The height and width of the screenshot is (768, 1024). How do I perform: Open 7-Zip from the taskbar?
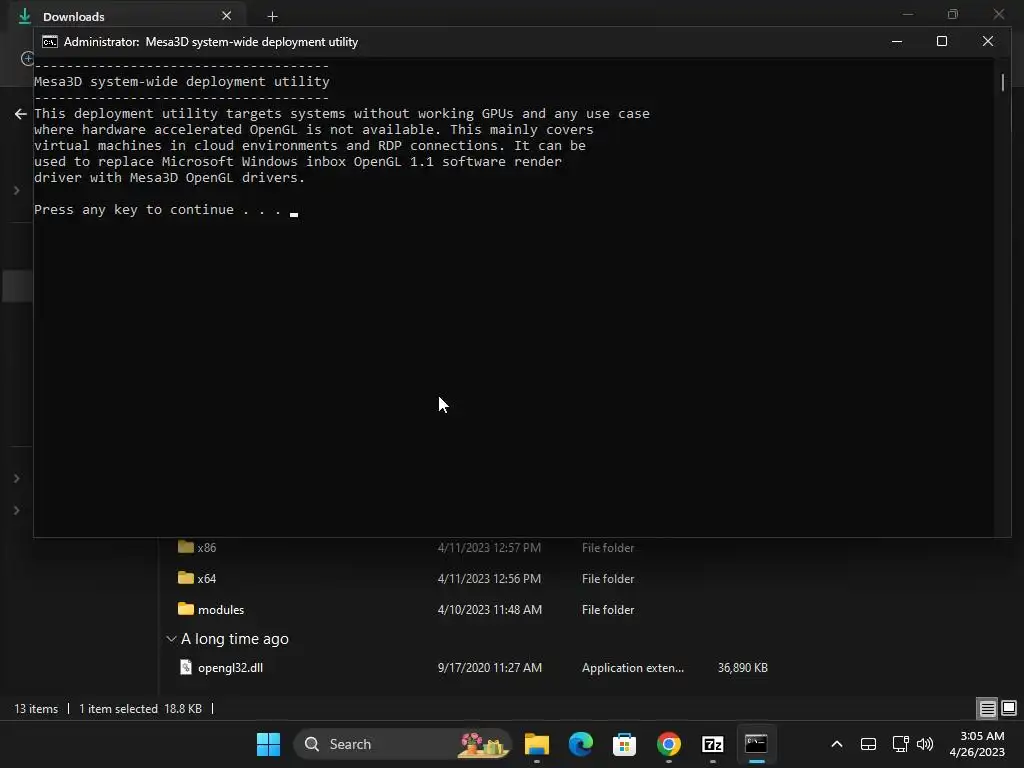(712, 744)
